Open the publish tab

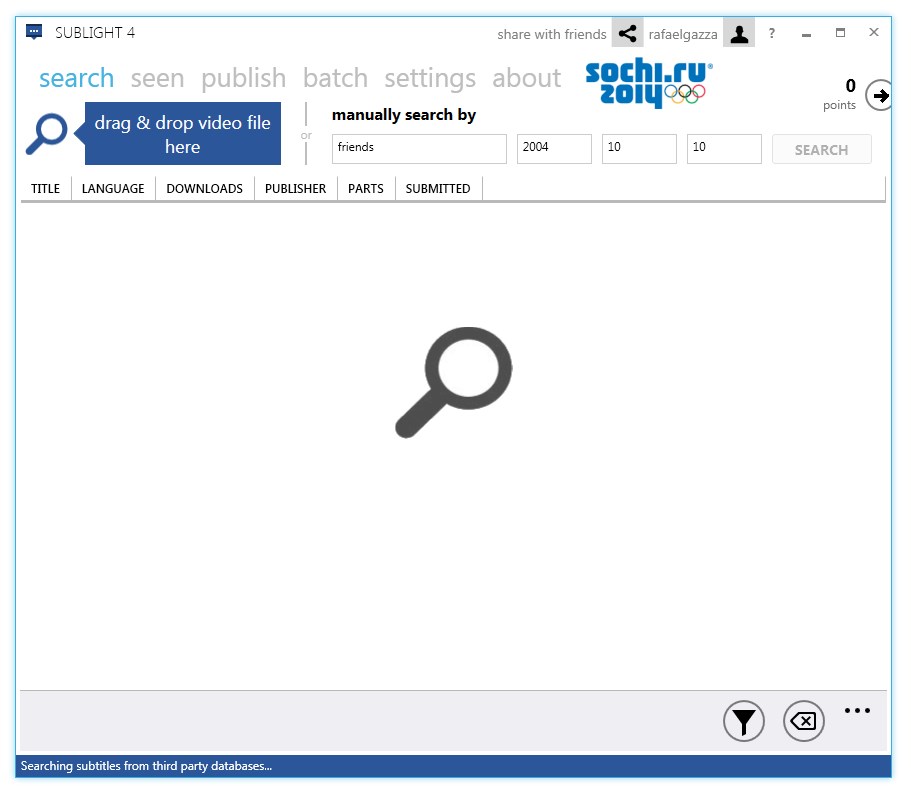[243, 78]
